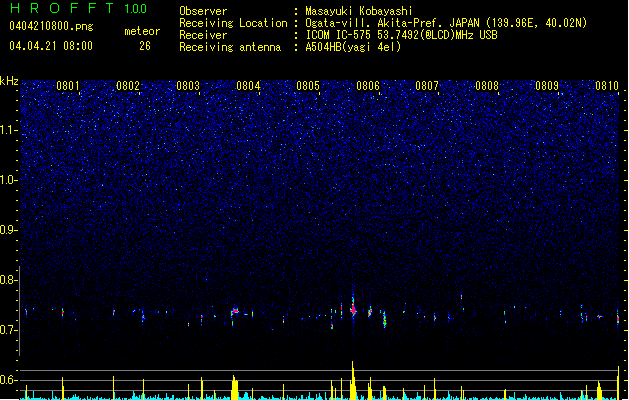Click antenna value A504HB(yagi 4el)
Image resolution: width=629 pixels, height=400 pixels.
click(x=353, y=47)
